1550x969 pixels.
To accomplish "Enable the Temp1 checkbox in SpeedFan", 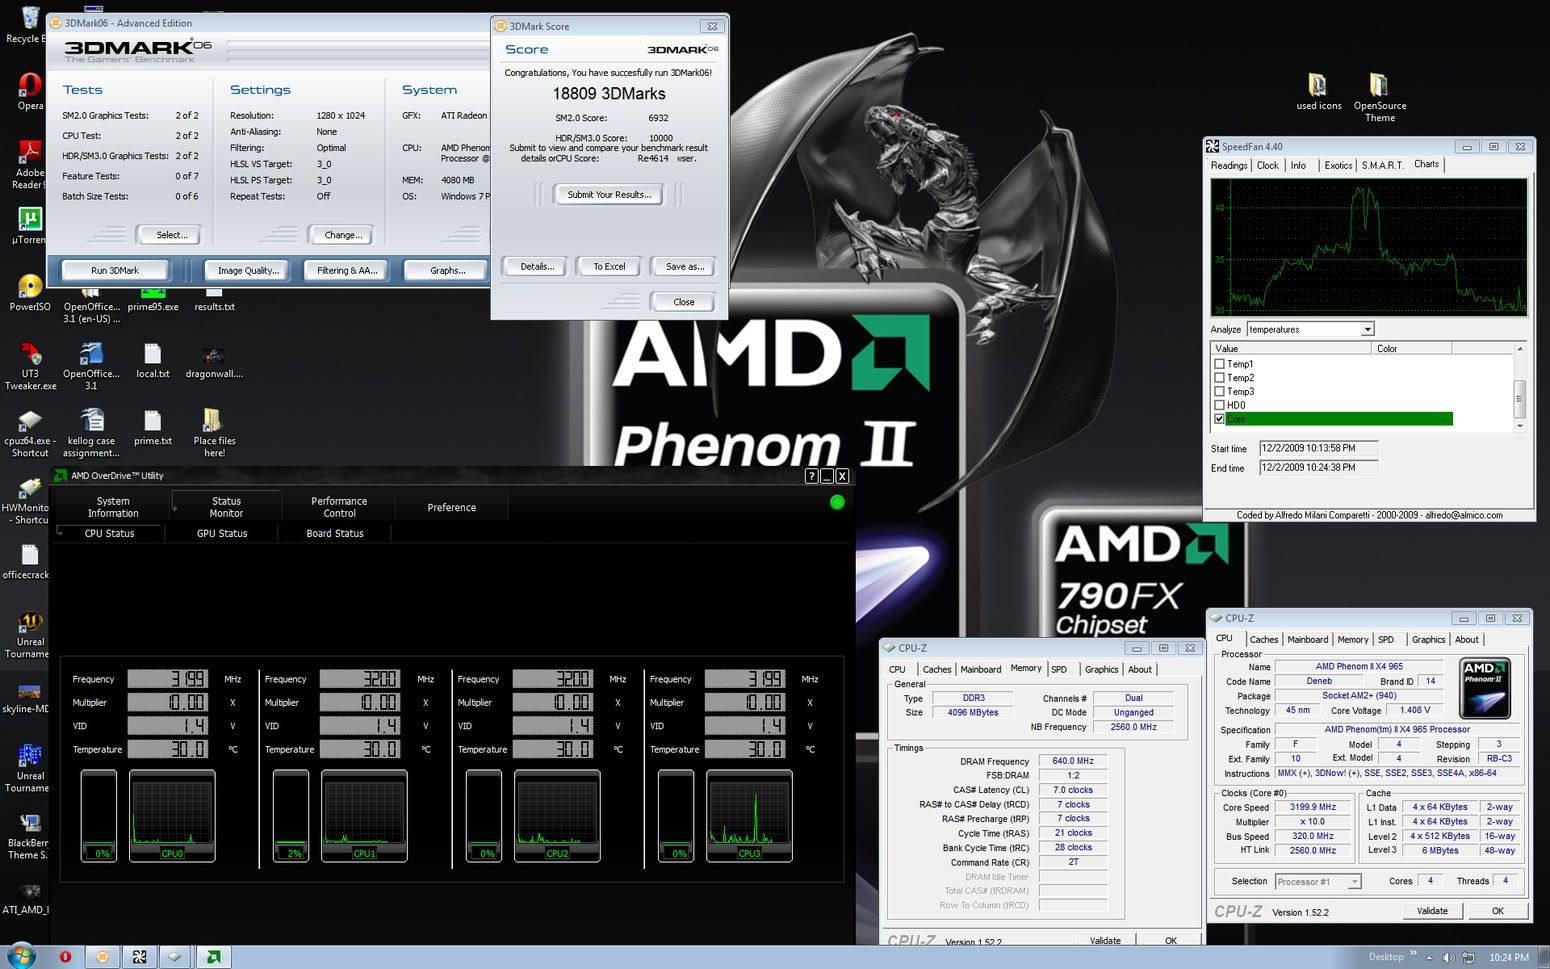I will point(1219,364).
